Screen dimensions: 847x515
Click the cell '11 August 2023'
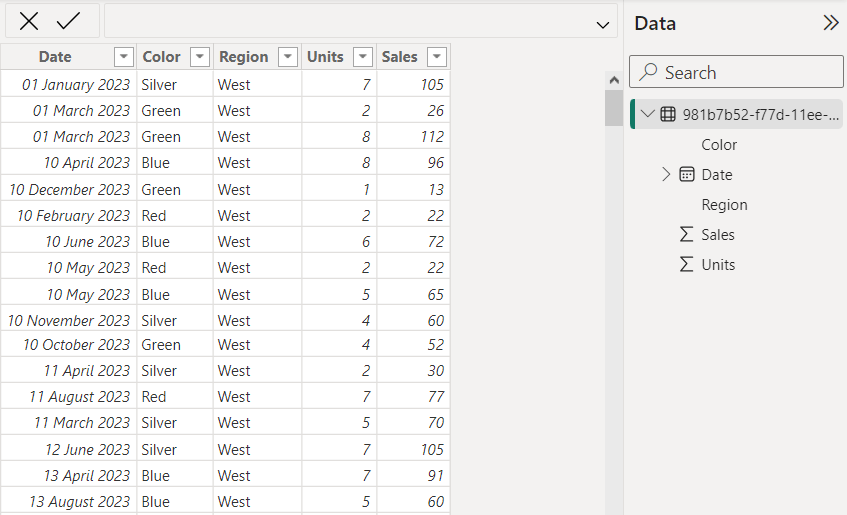point(69,396)
